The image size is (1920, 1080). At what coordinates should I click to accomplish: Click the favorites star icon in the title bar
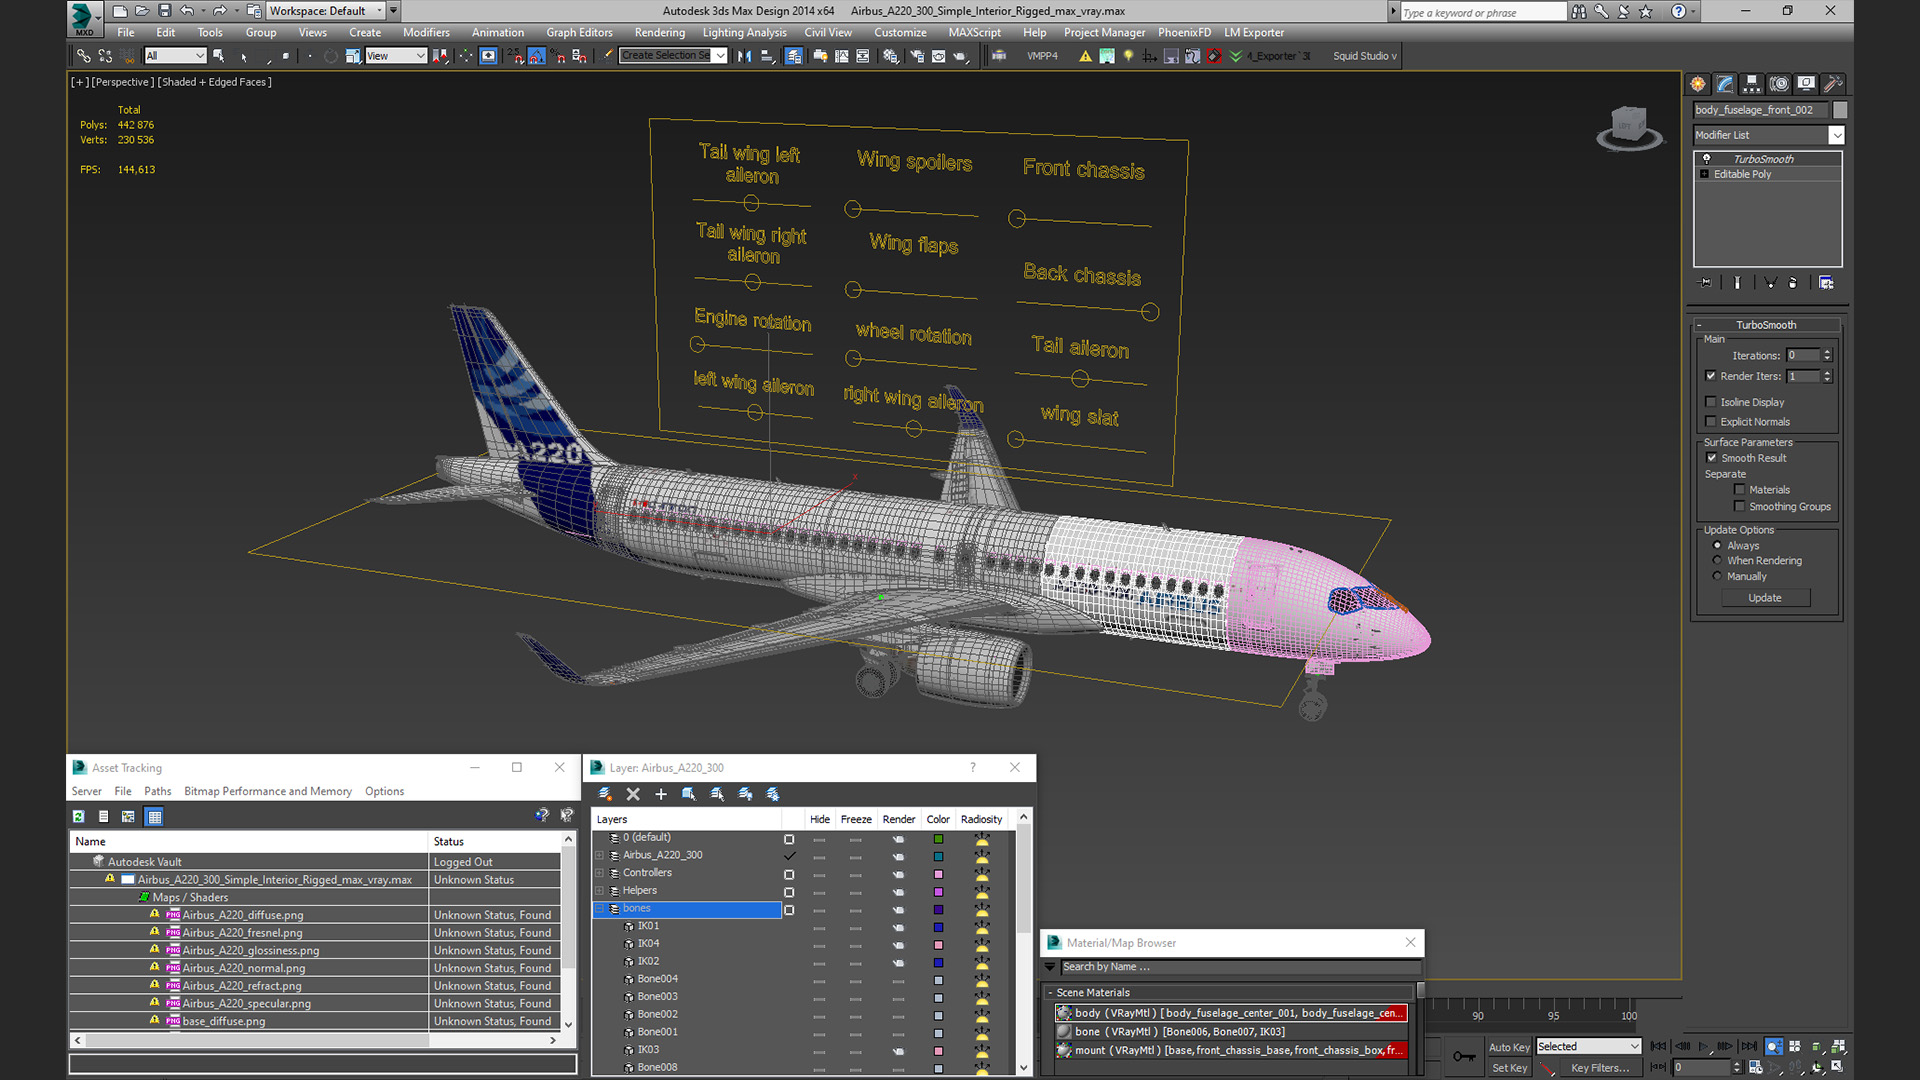click(1646, 11)
